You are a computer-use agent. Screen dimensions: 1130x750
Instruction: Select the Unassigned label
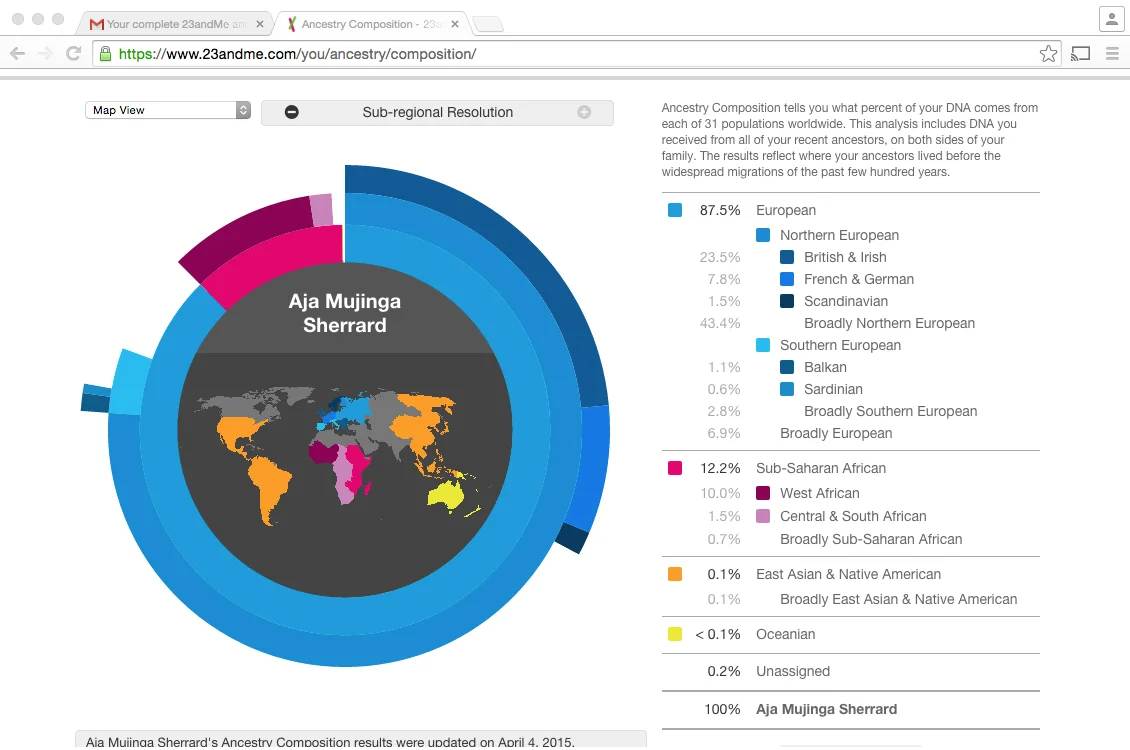tap(793, 671)
